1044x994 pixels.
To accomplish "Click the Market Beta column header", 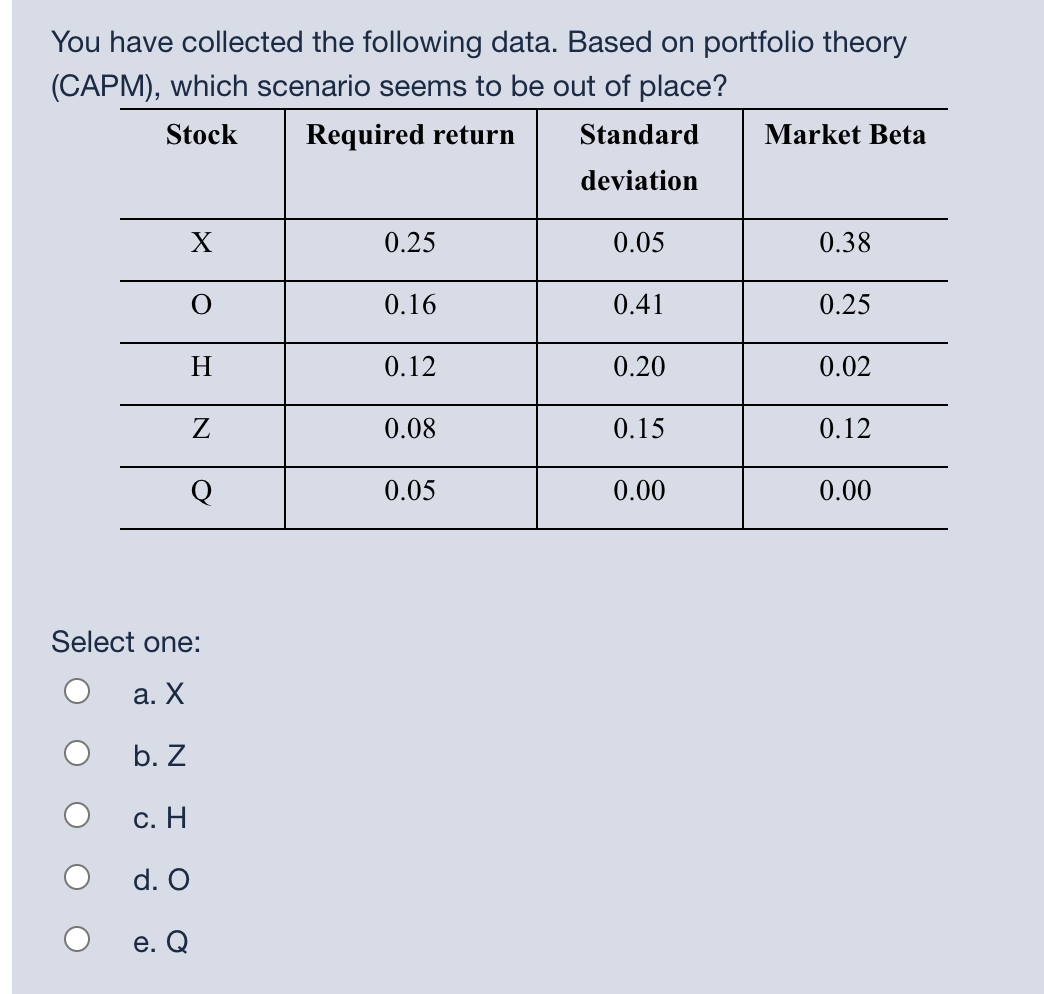I will 845,135.
